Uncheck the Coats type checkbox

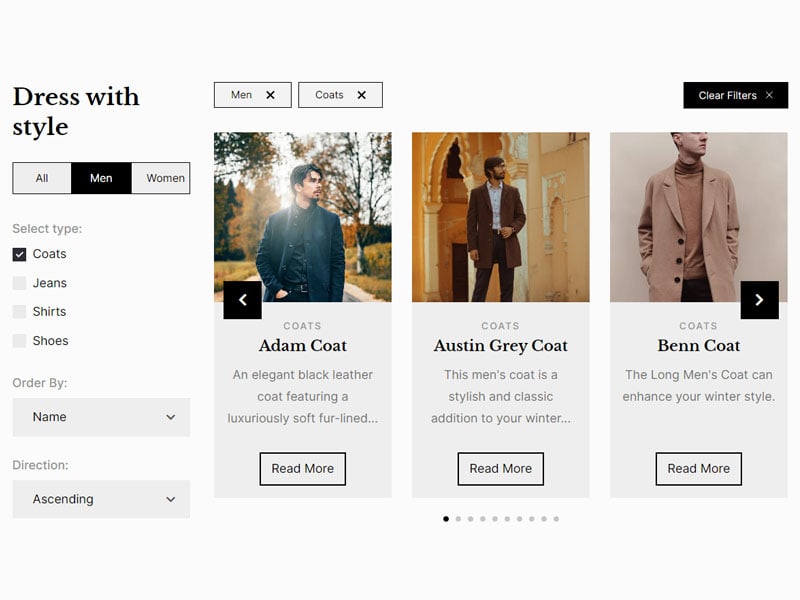click(x=19, y=254)
